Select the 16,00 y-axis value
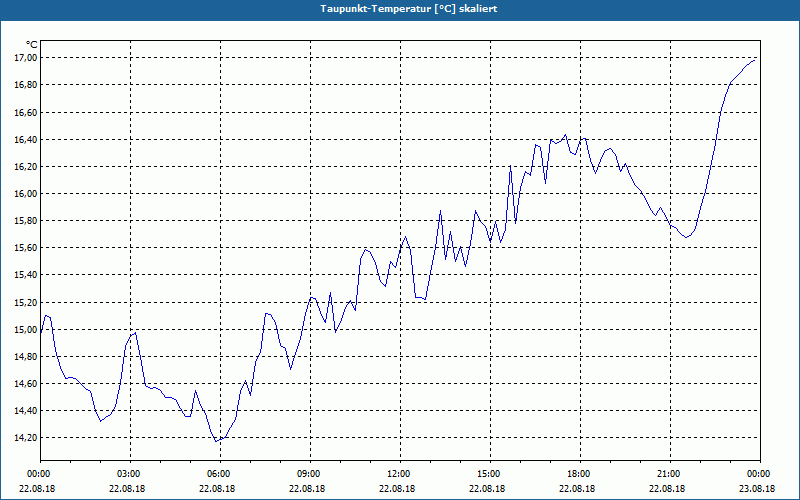The height and width of the screenshot is (500, 800). (x=26, y=193)
